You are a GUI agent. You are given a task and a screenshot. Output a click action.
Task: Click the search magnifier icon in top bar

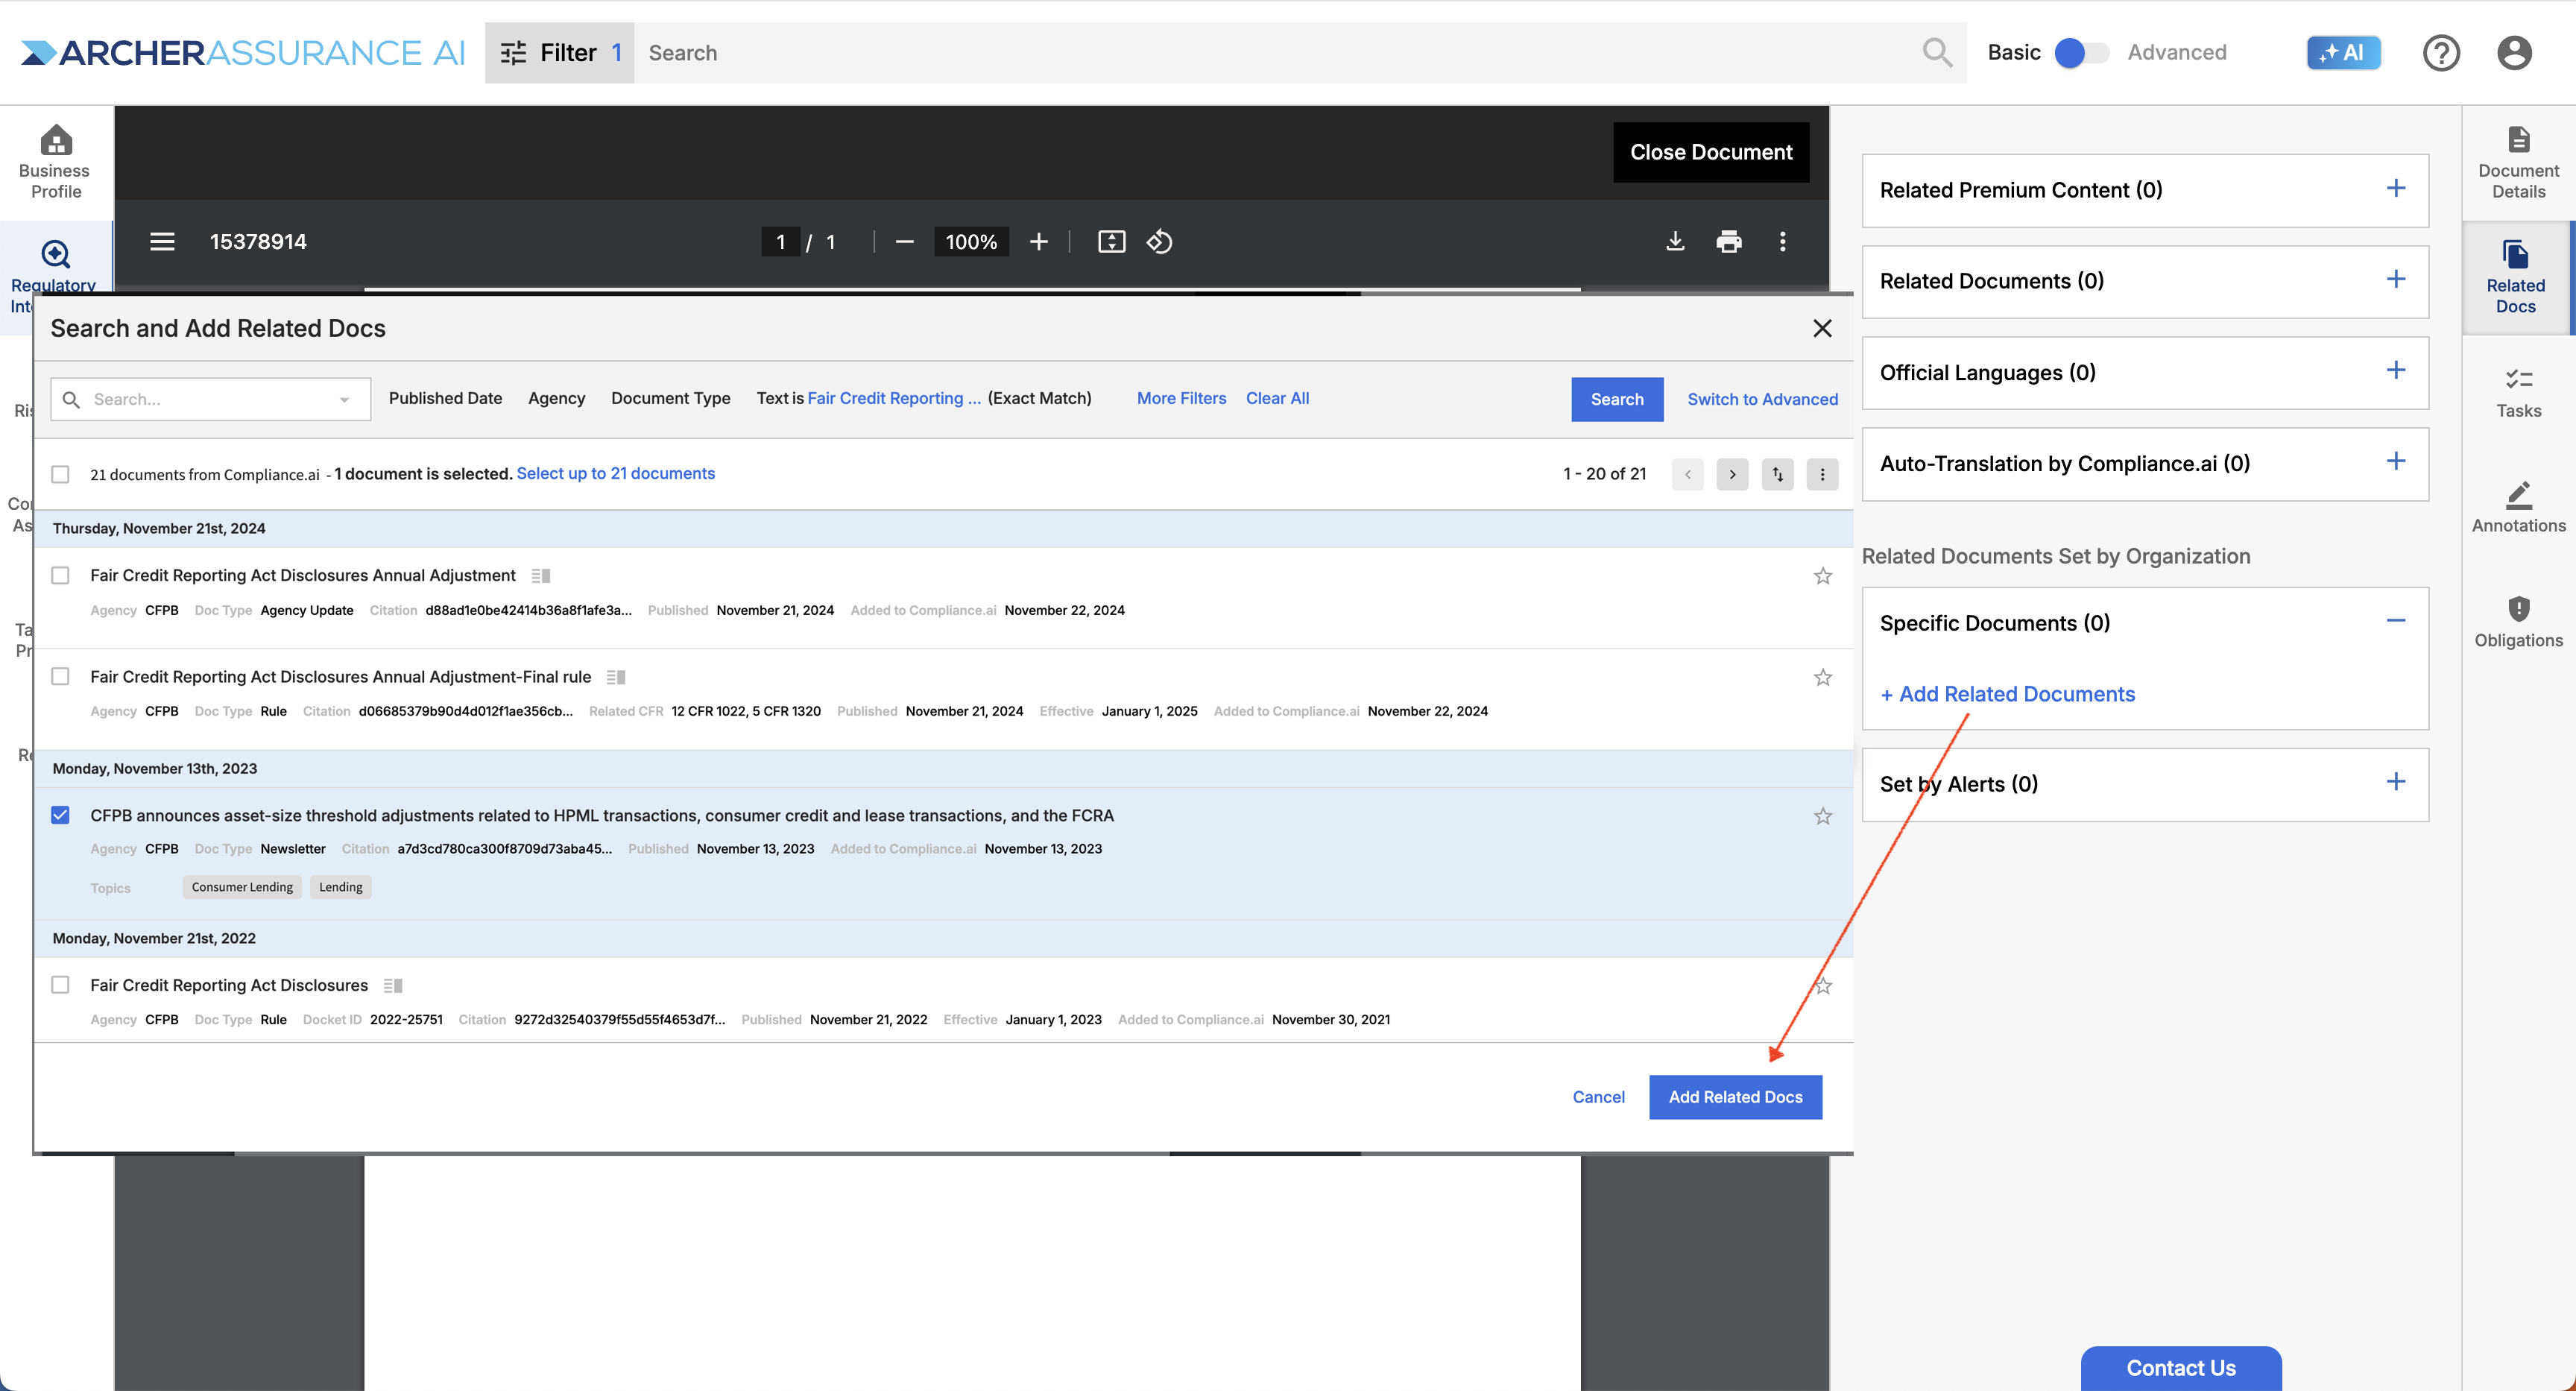(x=1937, y=52)
